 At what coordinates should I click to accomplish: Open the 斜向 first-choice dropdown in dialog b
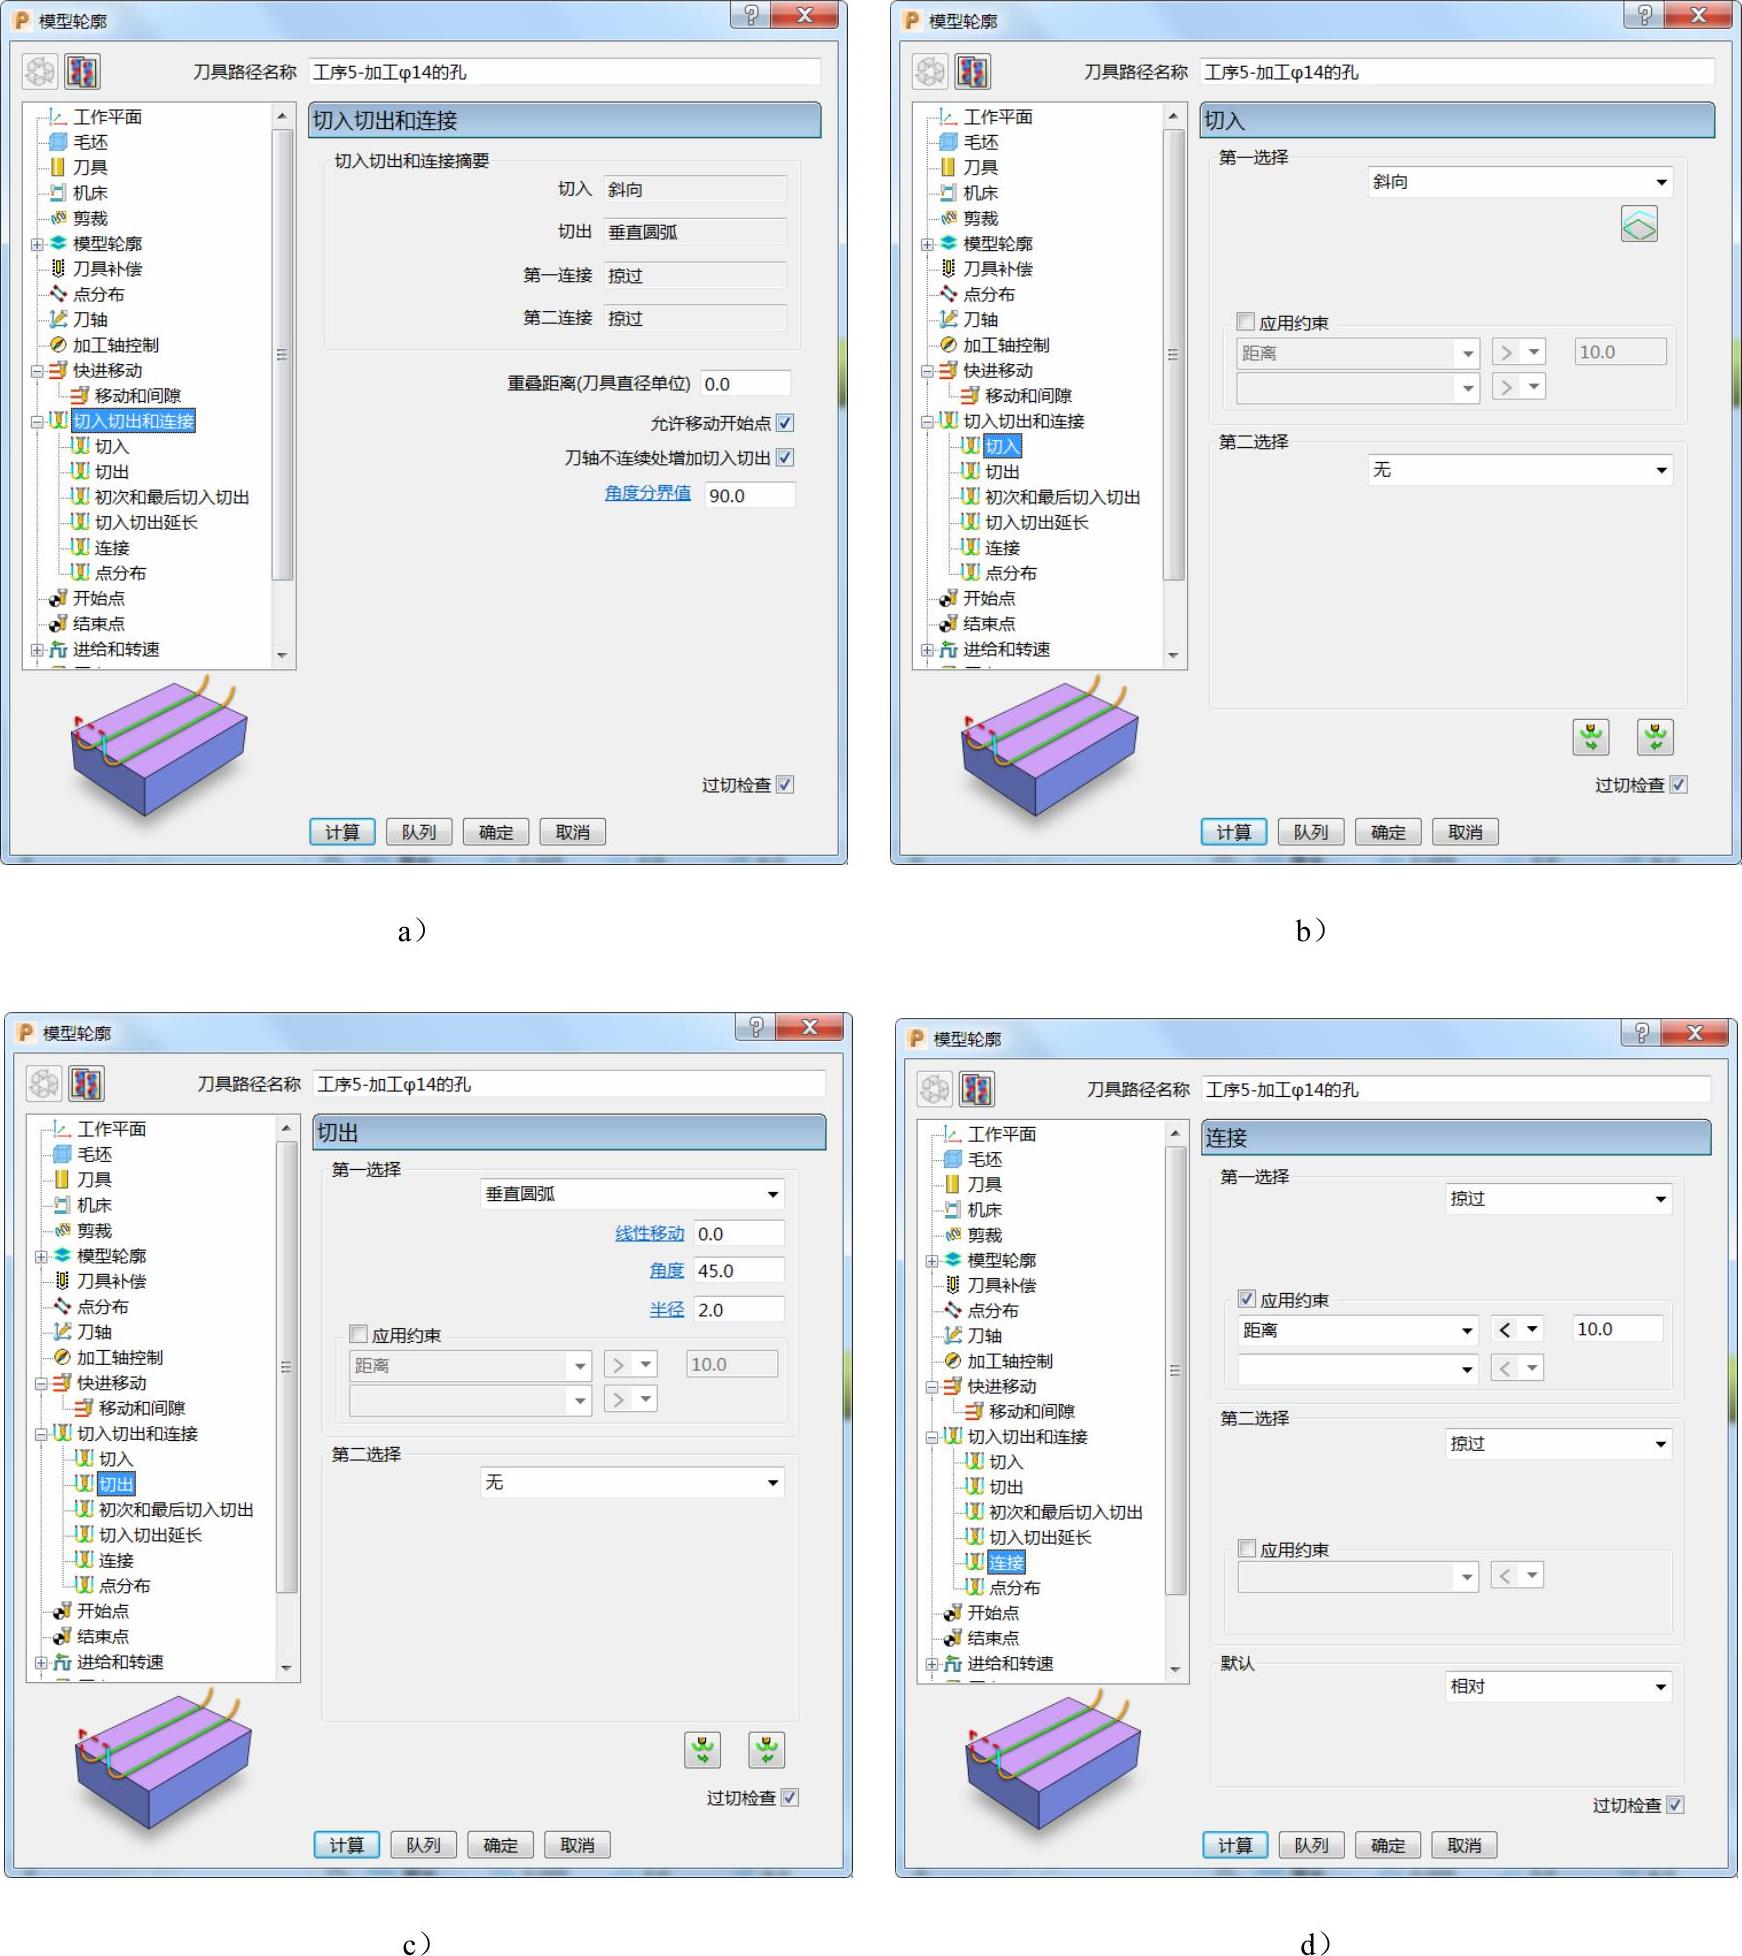point(1520,182)
